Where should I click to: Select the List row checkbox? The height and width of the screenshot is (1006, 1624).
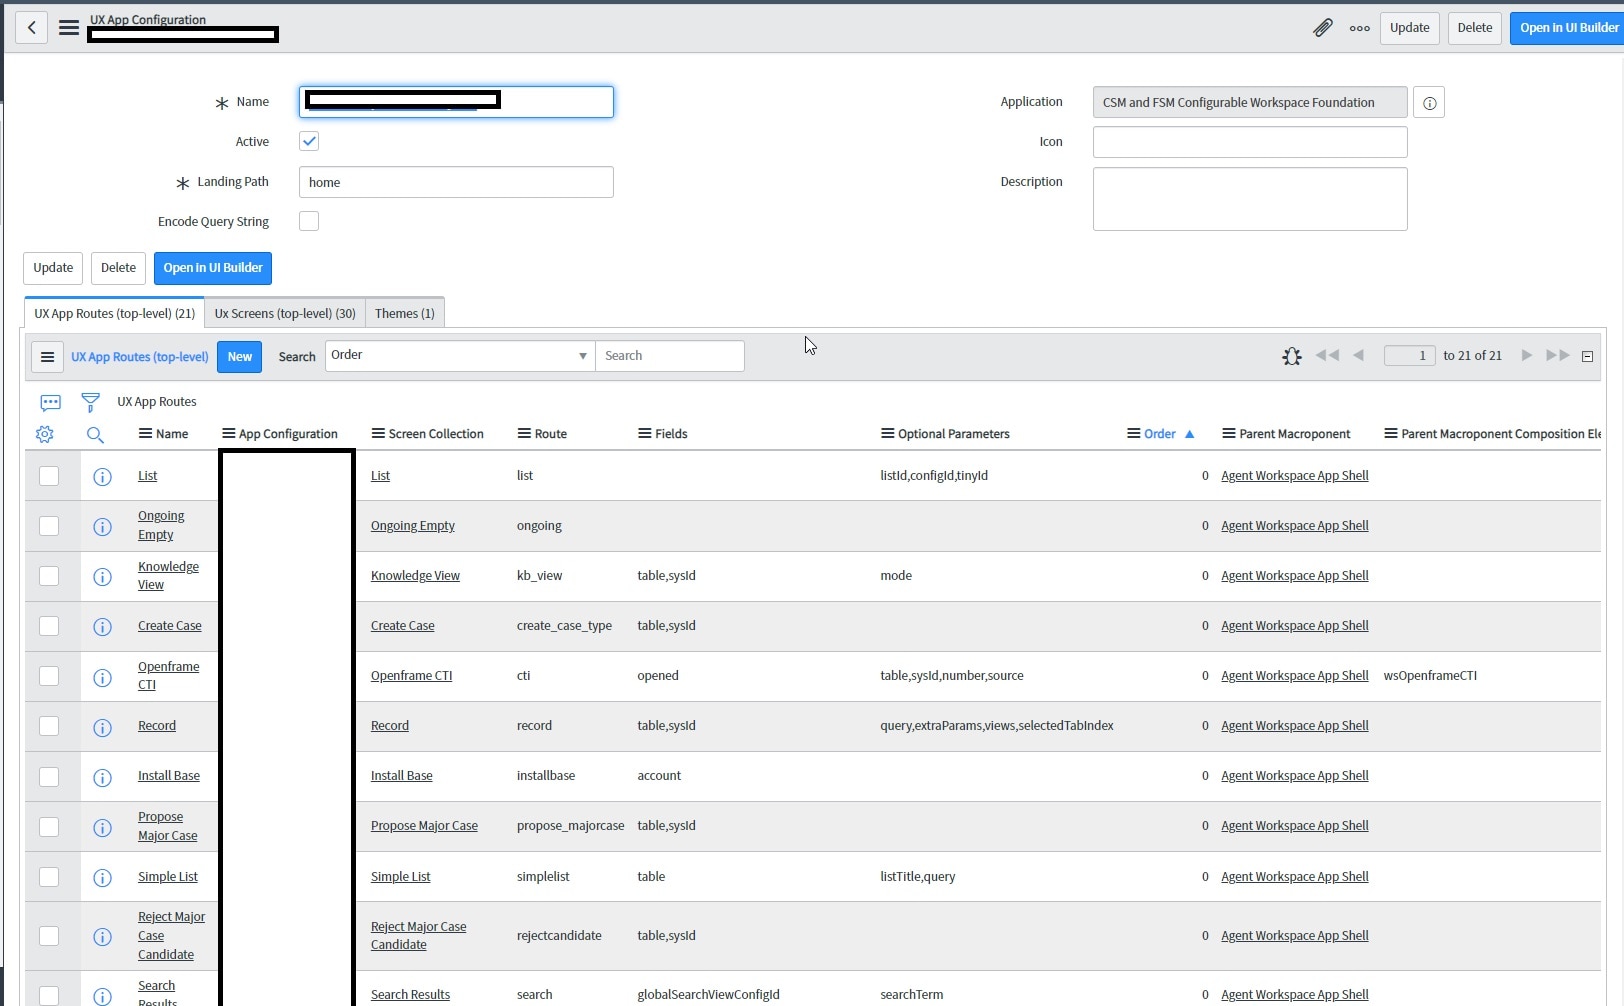[49, 476]
